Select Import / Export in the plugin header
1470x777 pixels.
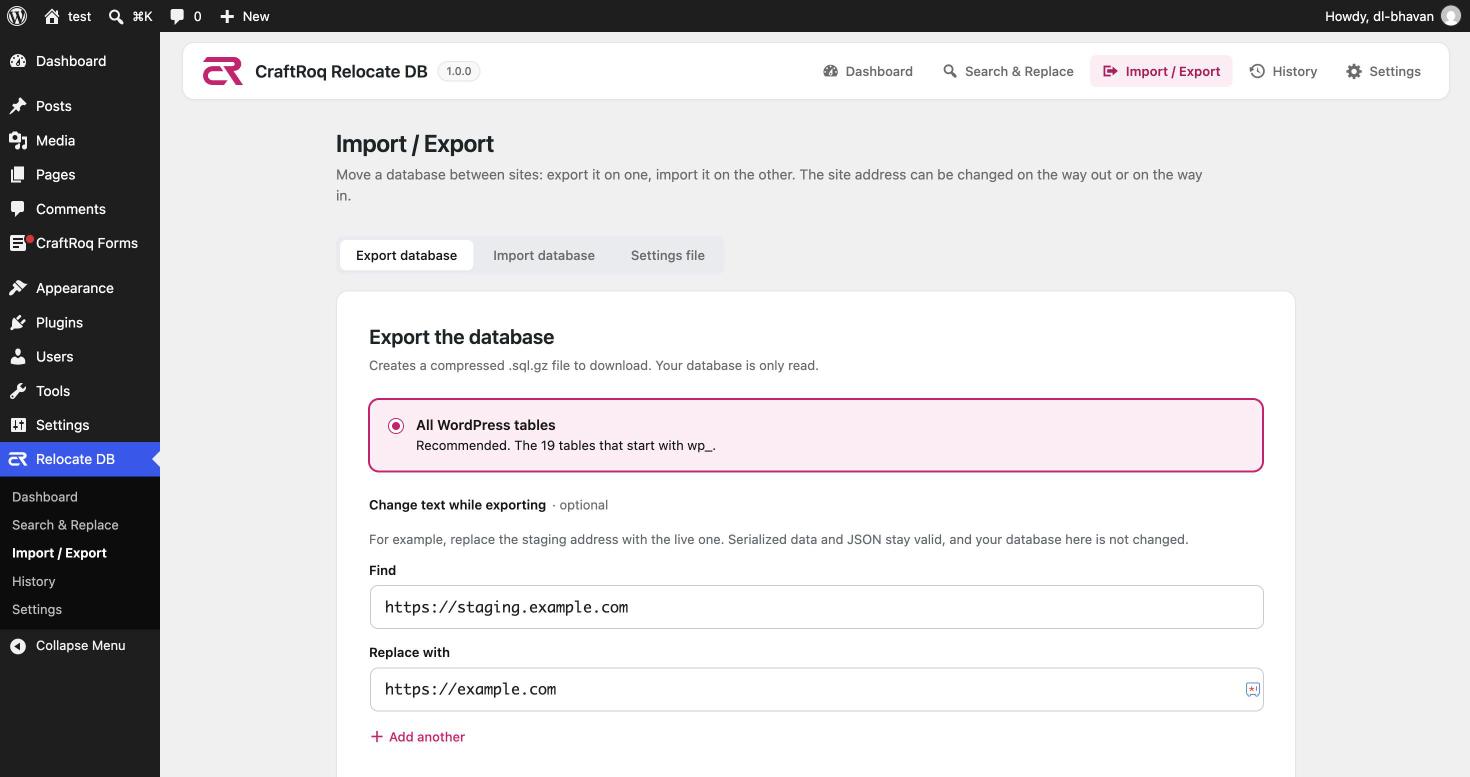(x=1161, y=71)
